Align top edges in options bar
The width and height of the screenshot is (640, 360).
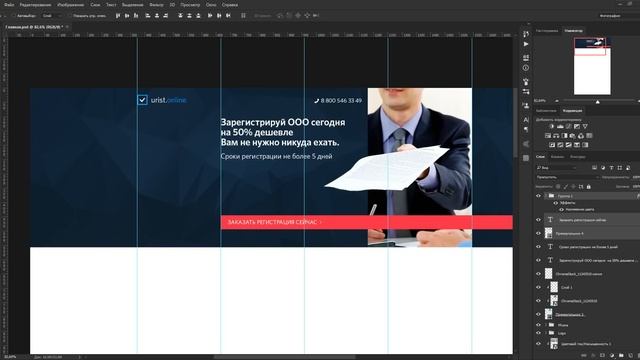tap(118, 16)
